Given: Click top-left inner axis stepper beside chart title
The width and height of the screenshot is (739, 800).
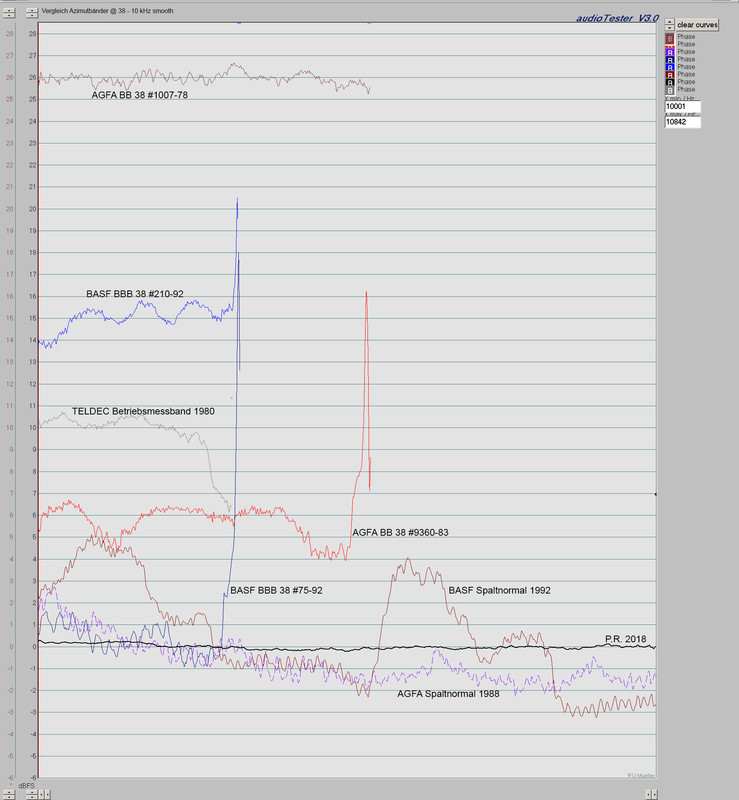Looking at the screenshot, I should tap(32, 13).
